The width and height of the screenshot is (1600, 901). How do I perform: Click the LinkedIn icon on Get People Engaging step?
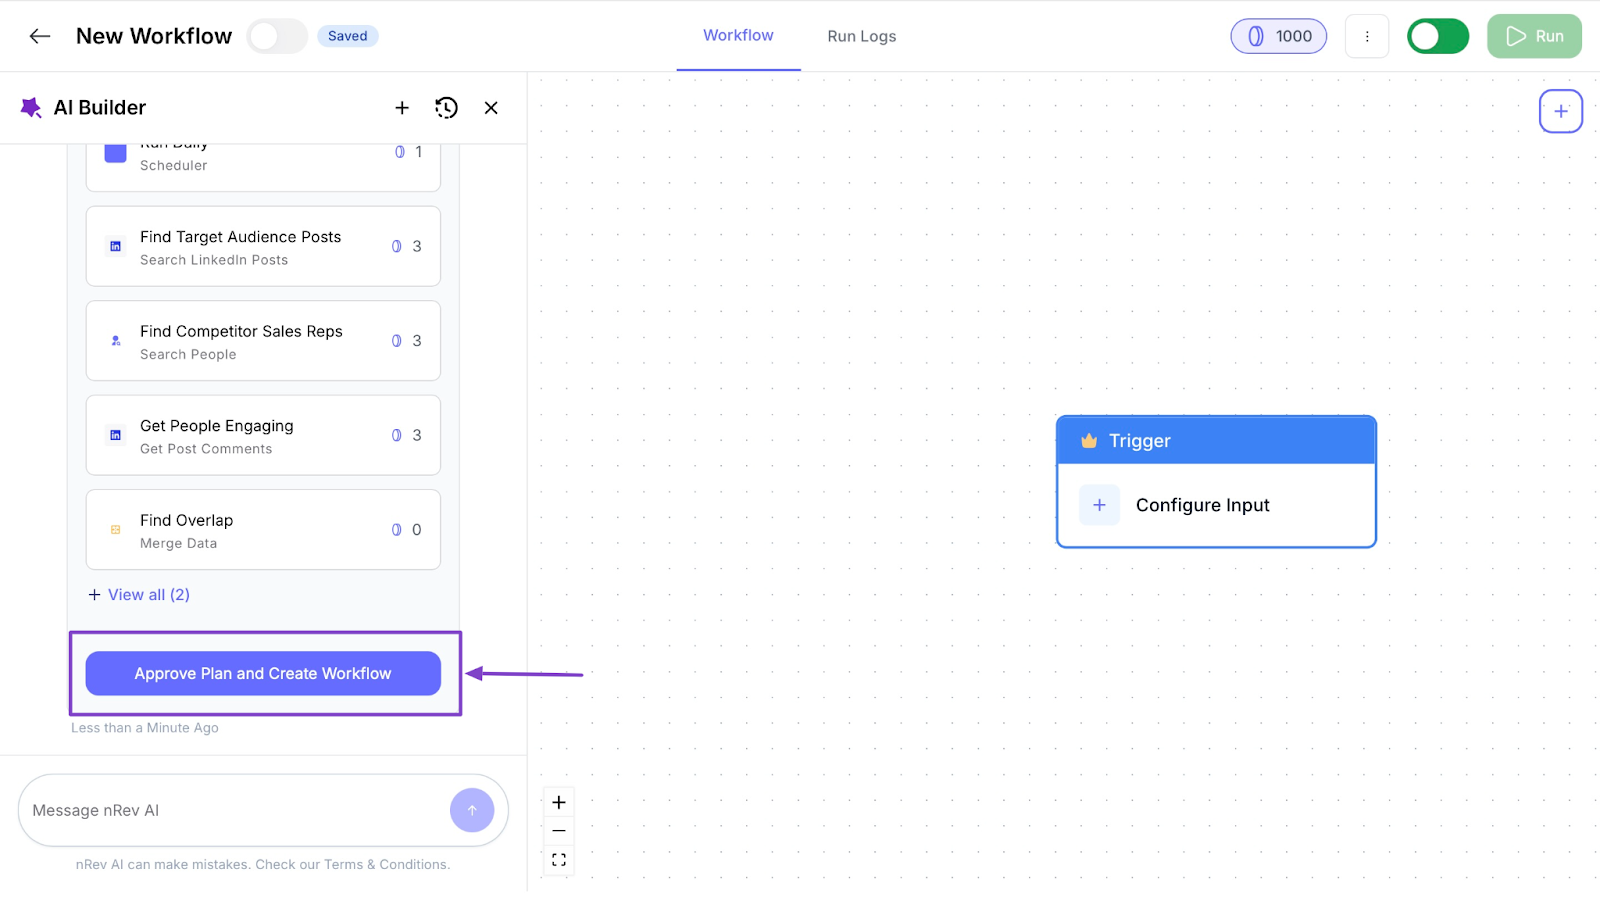pos(114,435)
